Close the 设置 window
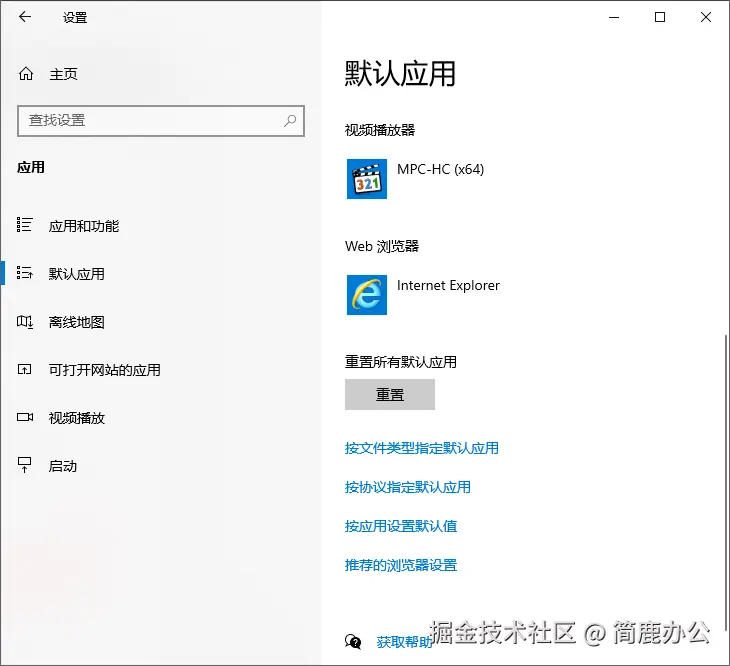 click(706, 17)
